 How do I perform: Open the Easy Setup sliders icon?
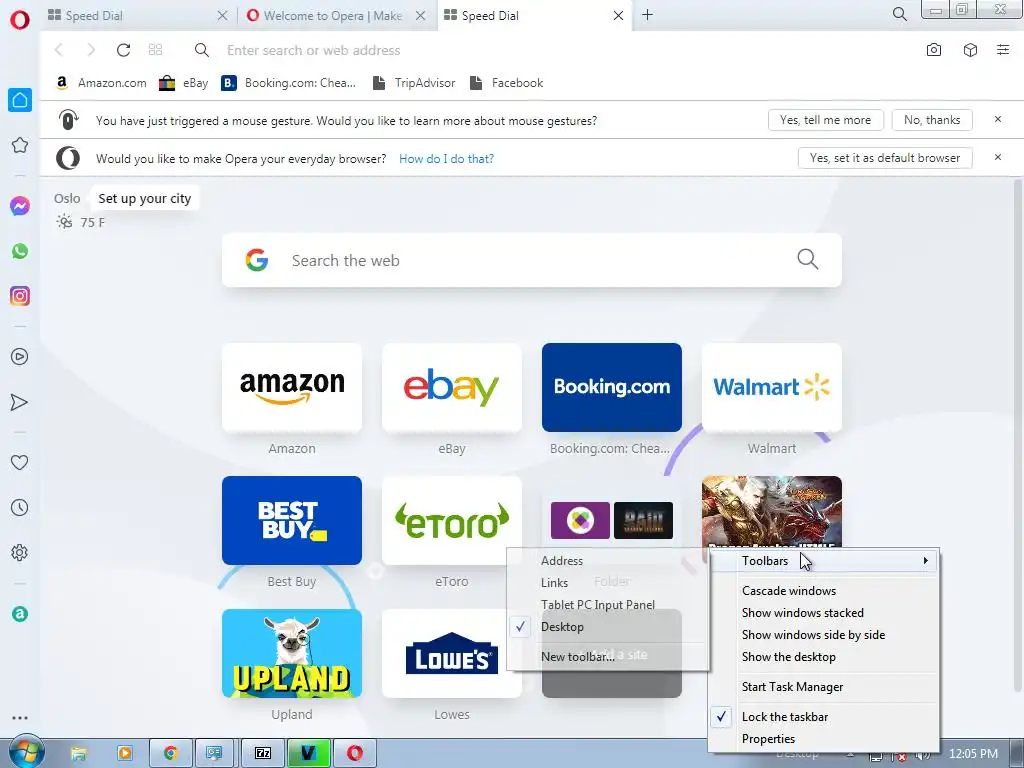tap(1003, 50)
